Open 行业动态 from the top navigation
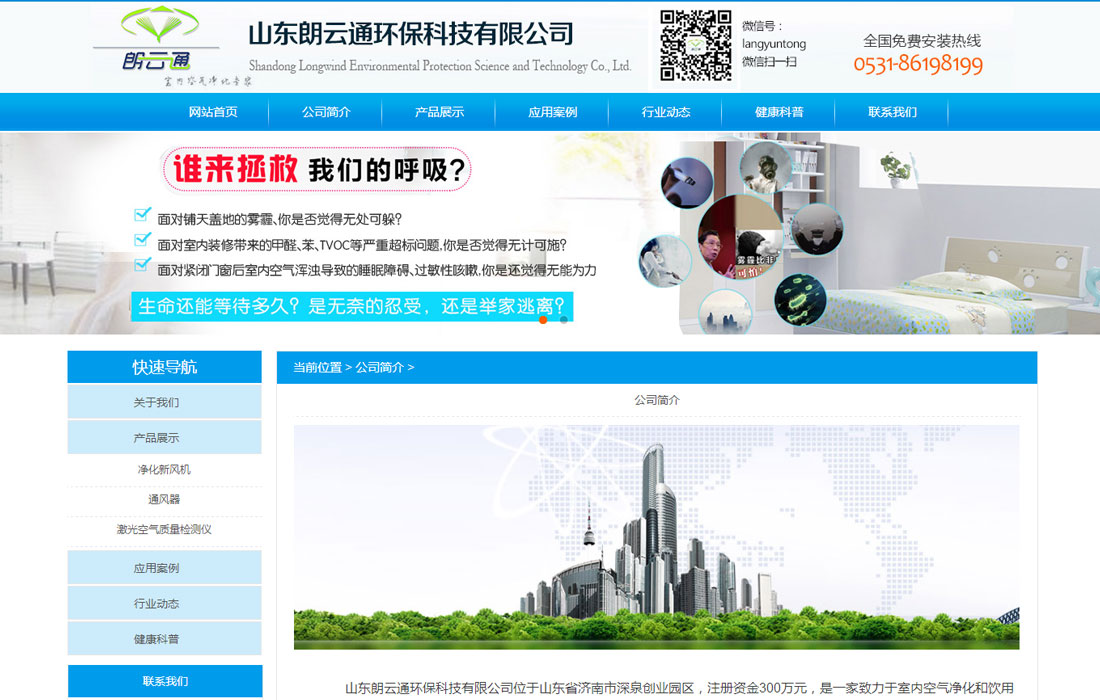Screen dimensions: 1100x700 (x=666, y=112)
